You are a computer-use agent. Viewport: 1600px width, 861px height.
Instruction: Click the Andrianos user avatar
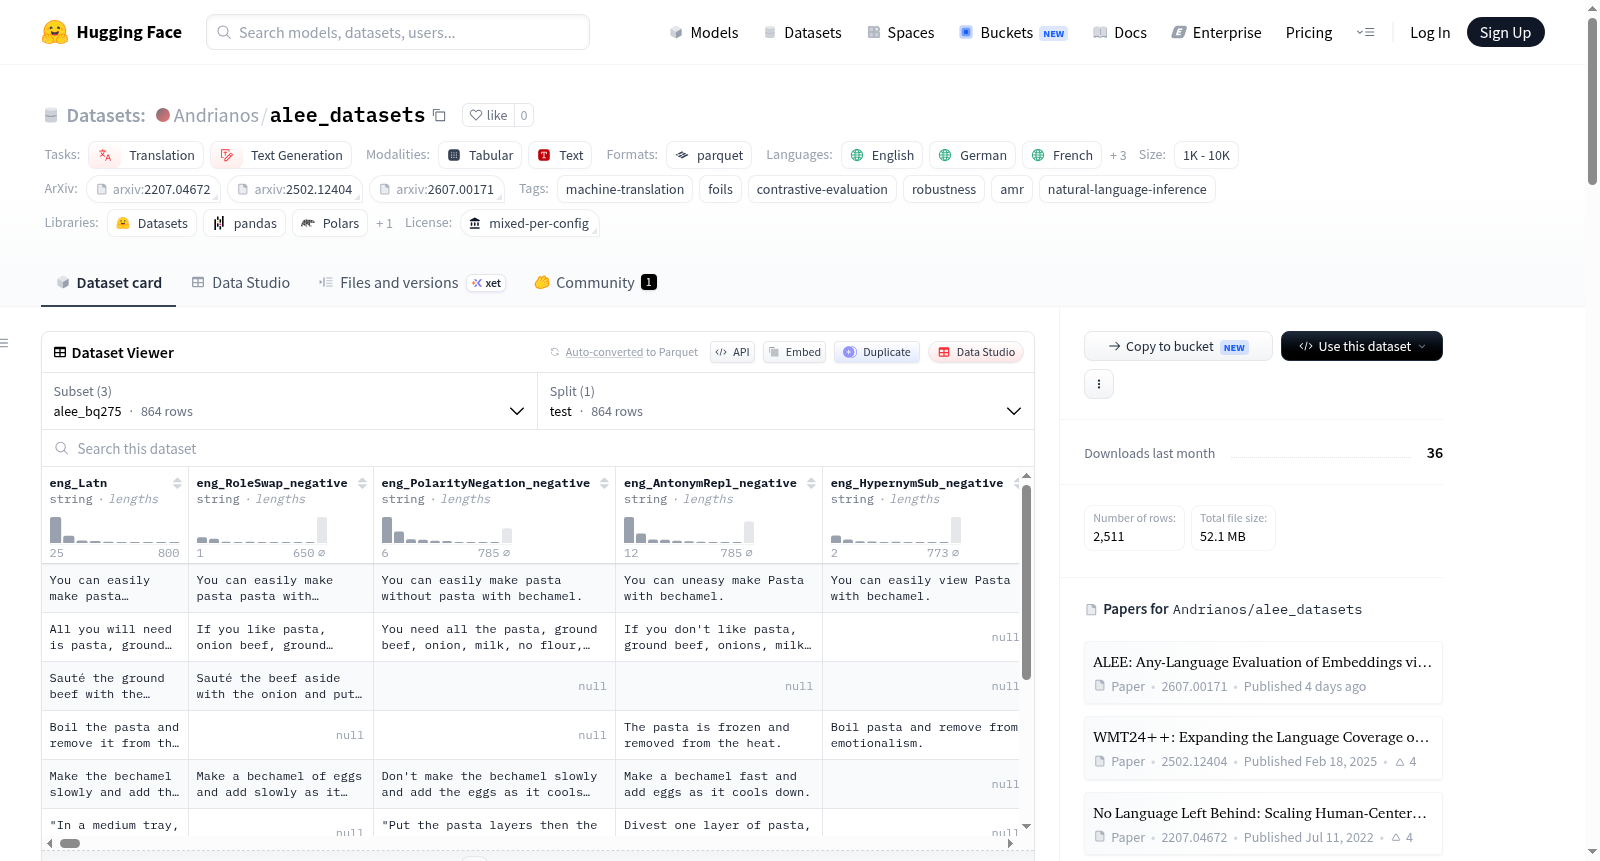(x=163, y=115)
